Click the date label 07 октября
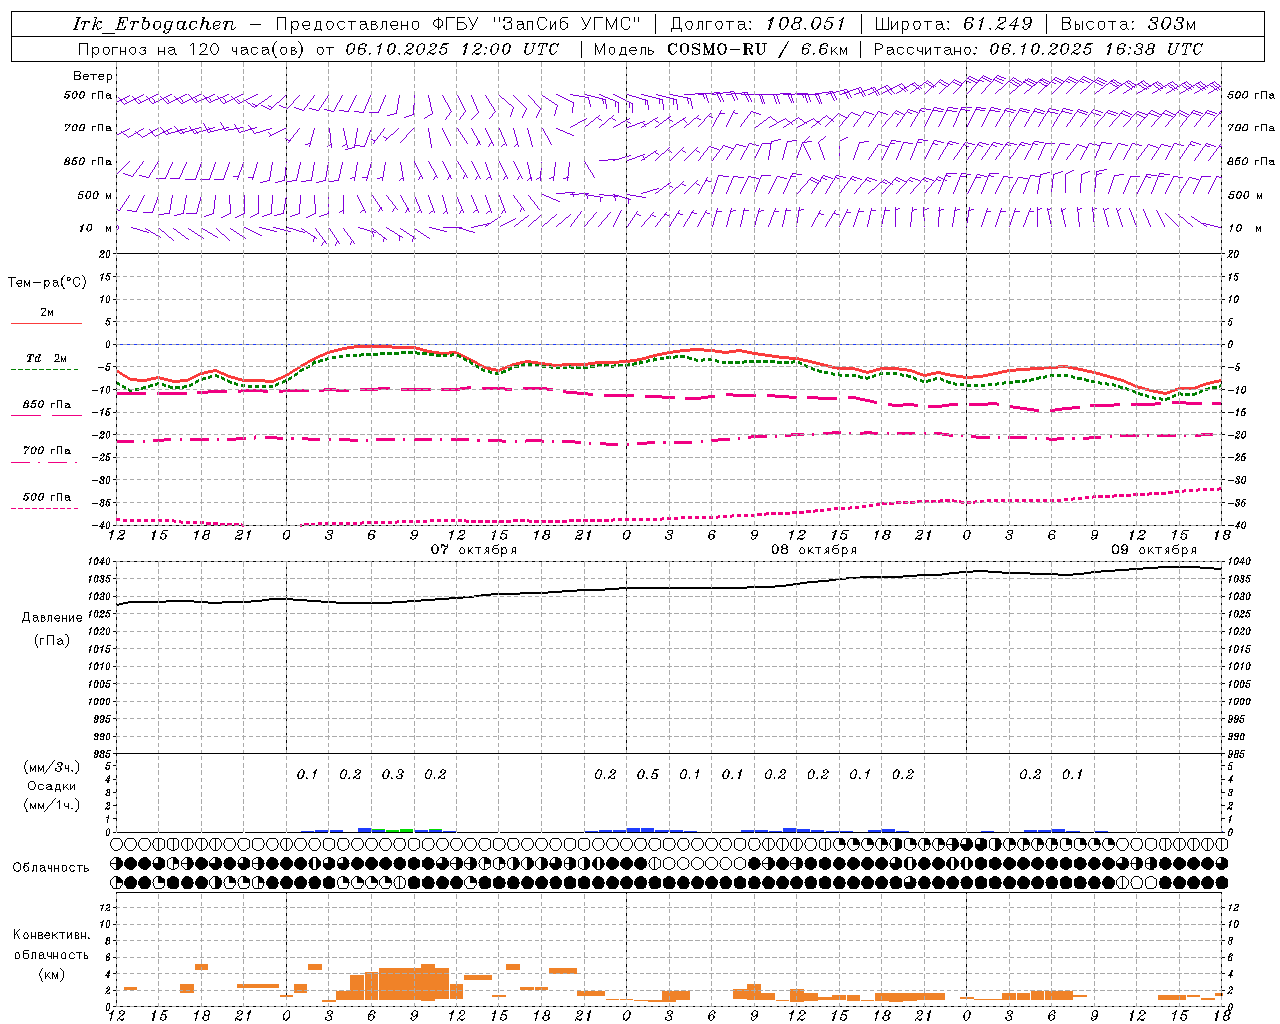 tap(474, 550)
